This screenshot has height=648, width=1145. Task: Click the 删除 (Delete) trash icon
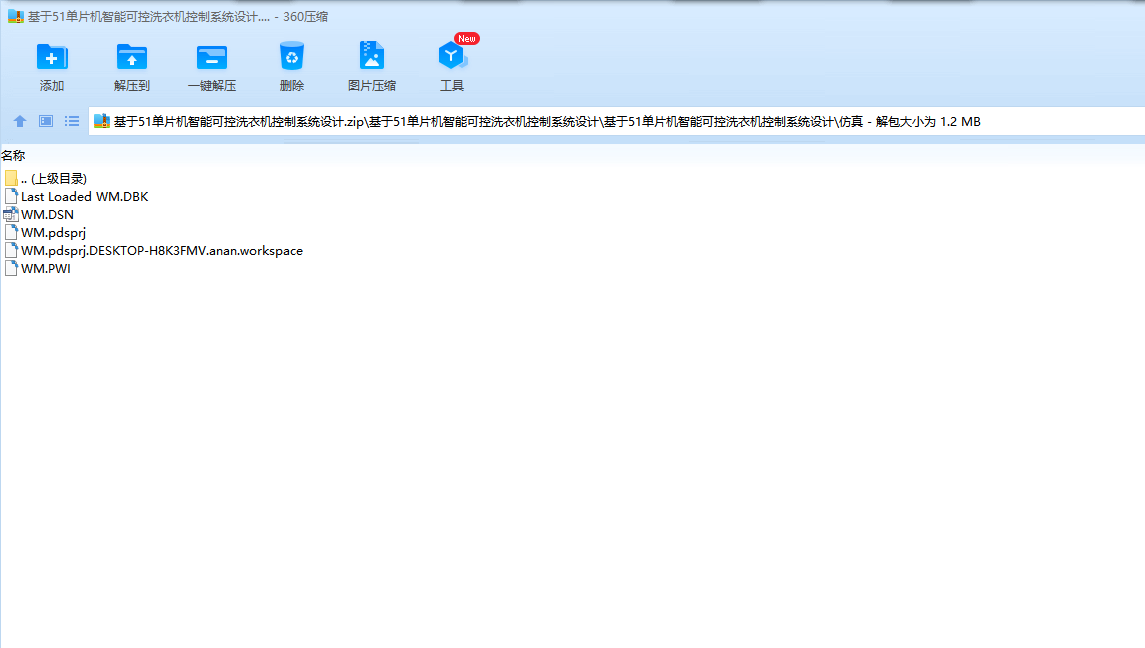click(x=291, y=56)
